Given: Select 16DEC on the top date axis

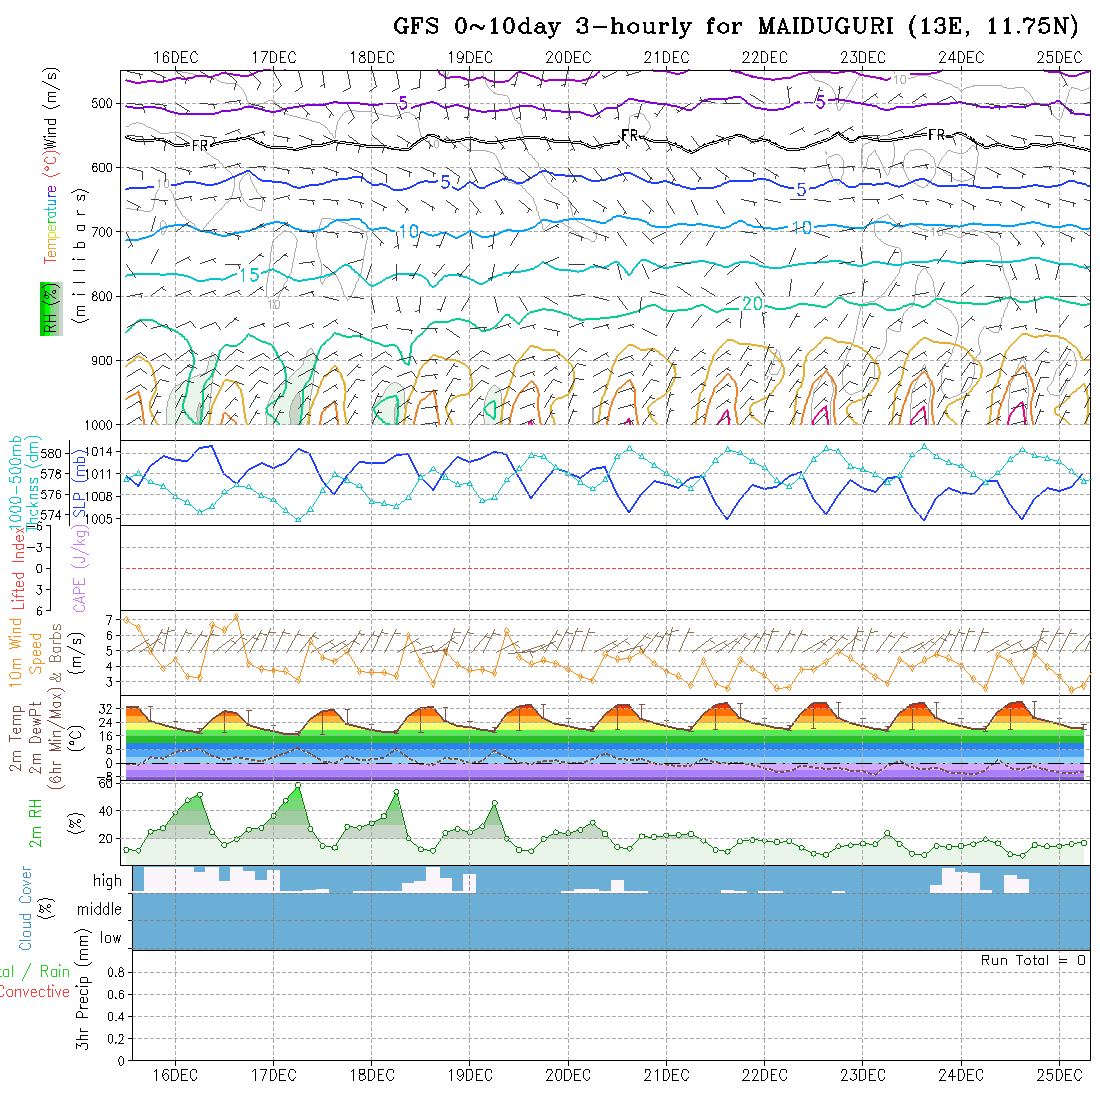Looking at the screenshot, I should 176,57.
